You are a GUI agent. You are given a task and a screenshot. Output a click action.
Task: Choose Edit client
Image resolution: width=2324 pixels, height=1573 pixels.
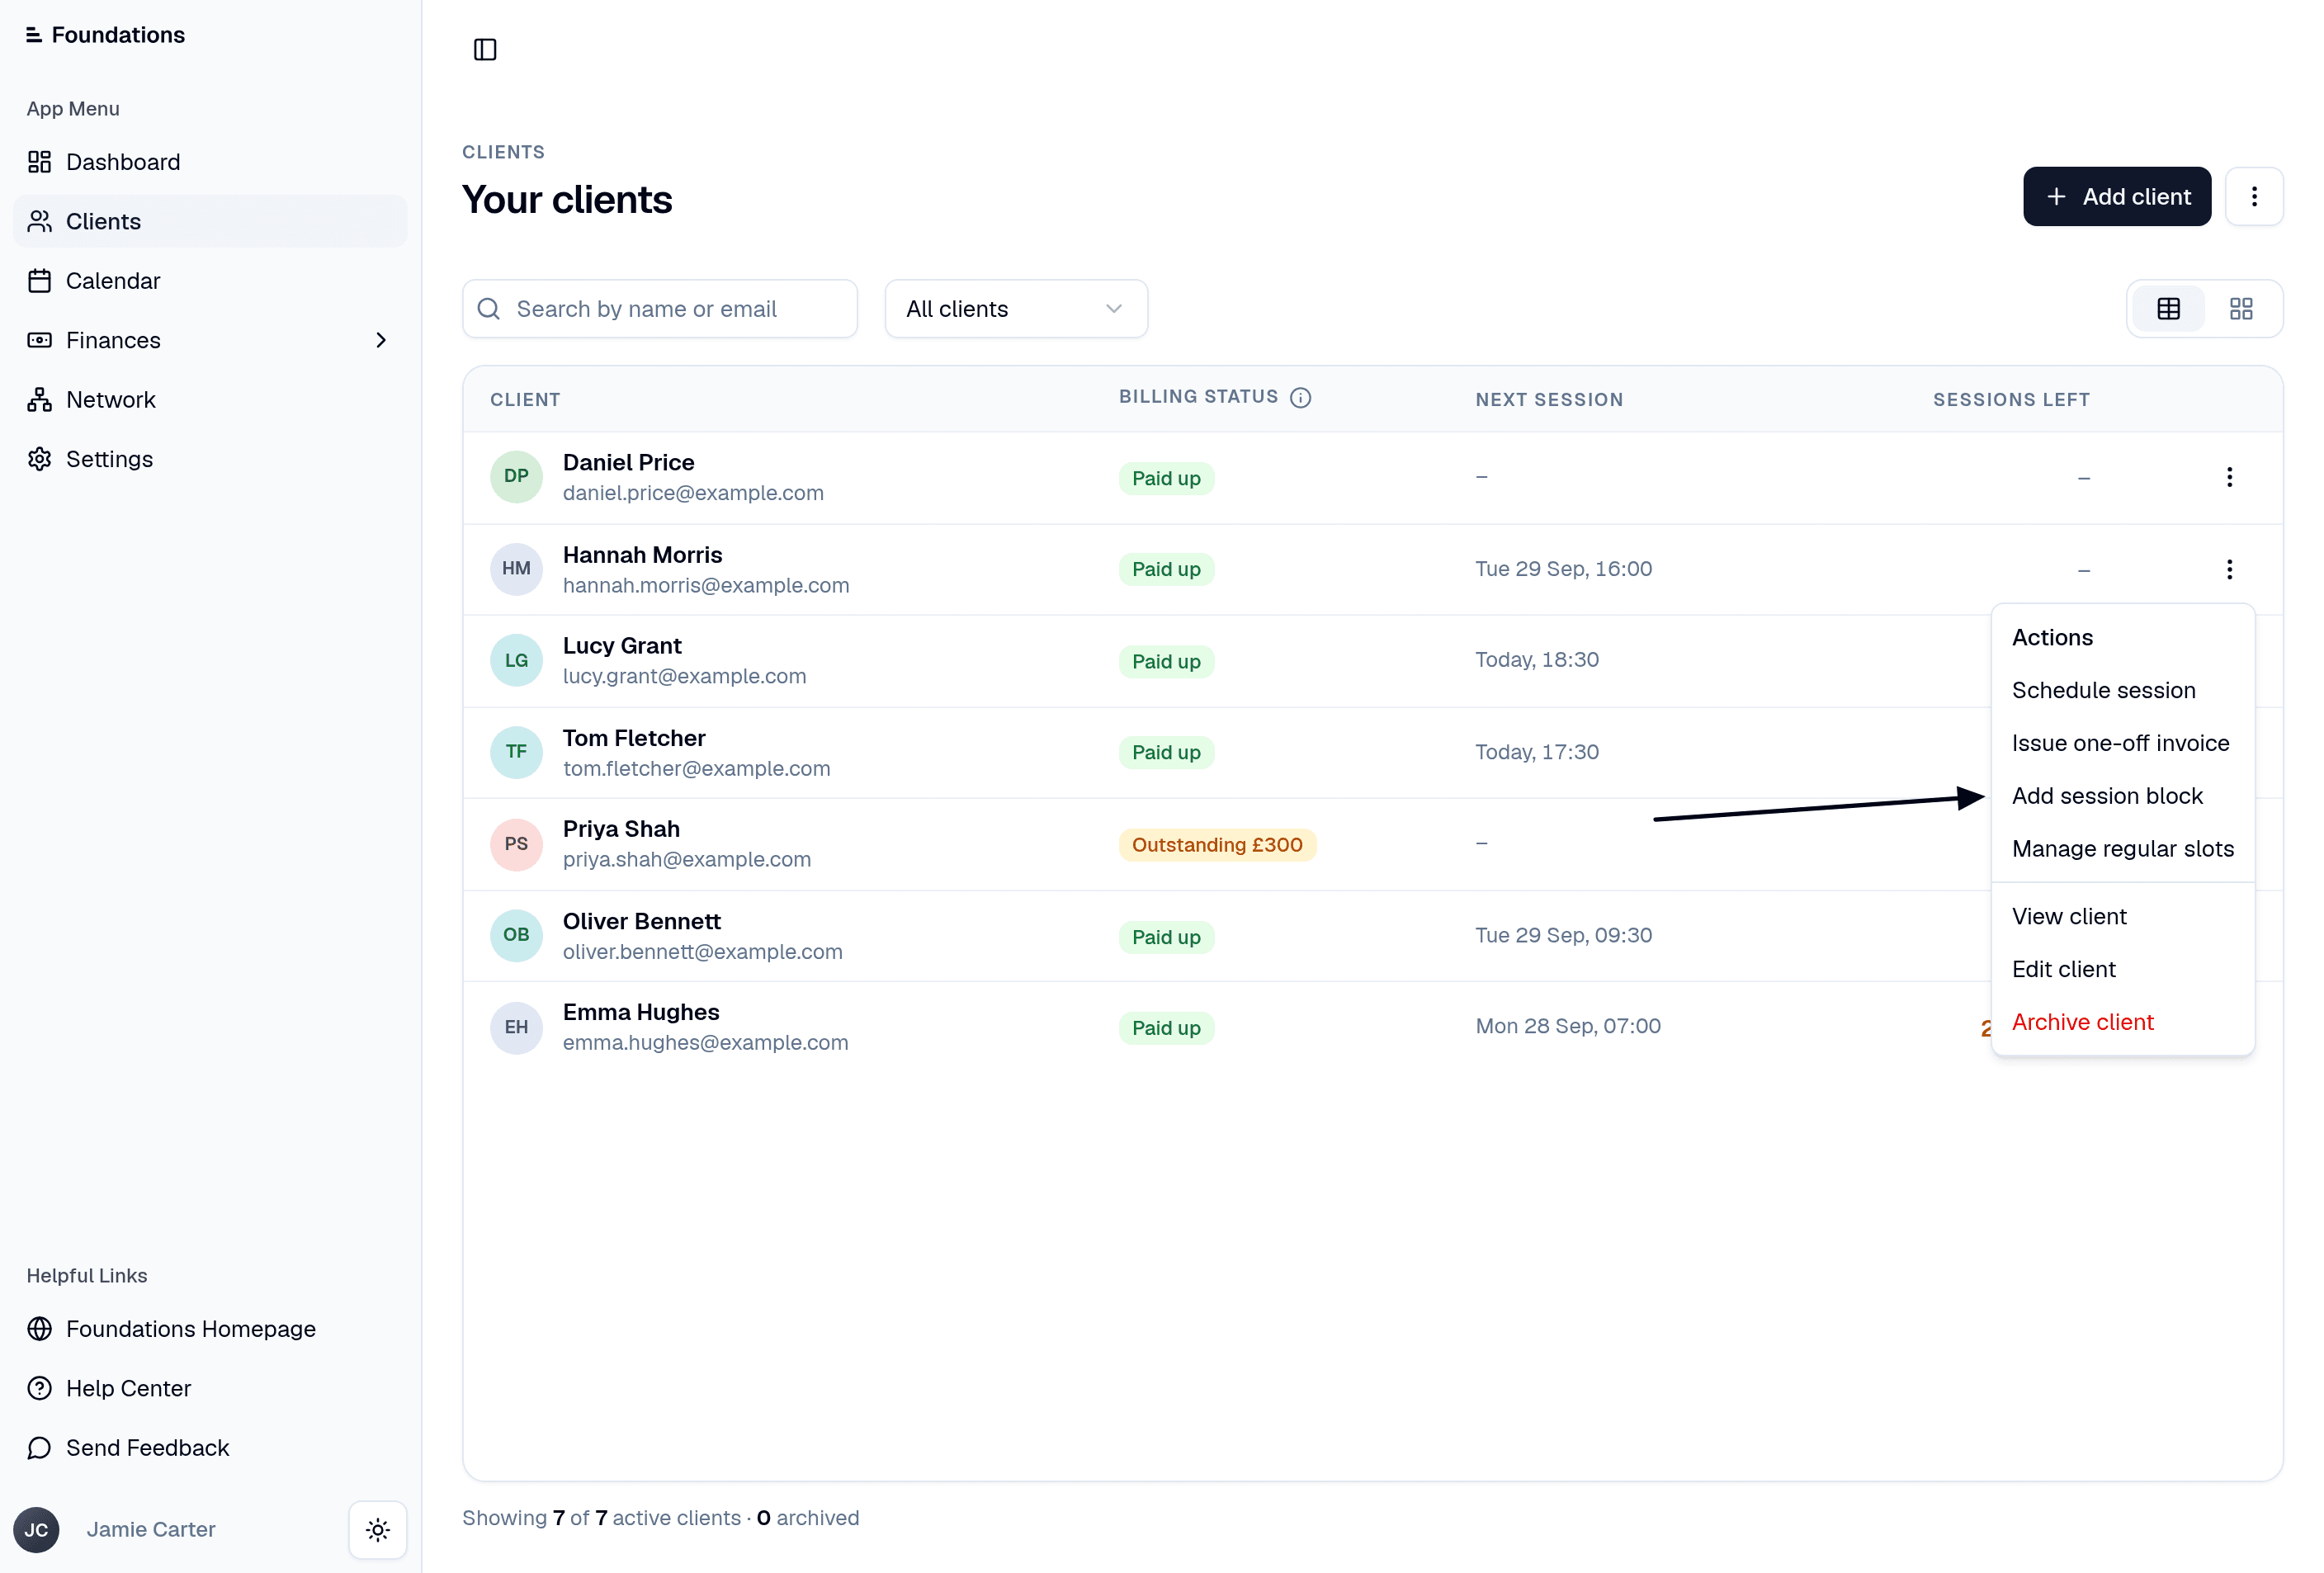click(2122, 969)
